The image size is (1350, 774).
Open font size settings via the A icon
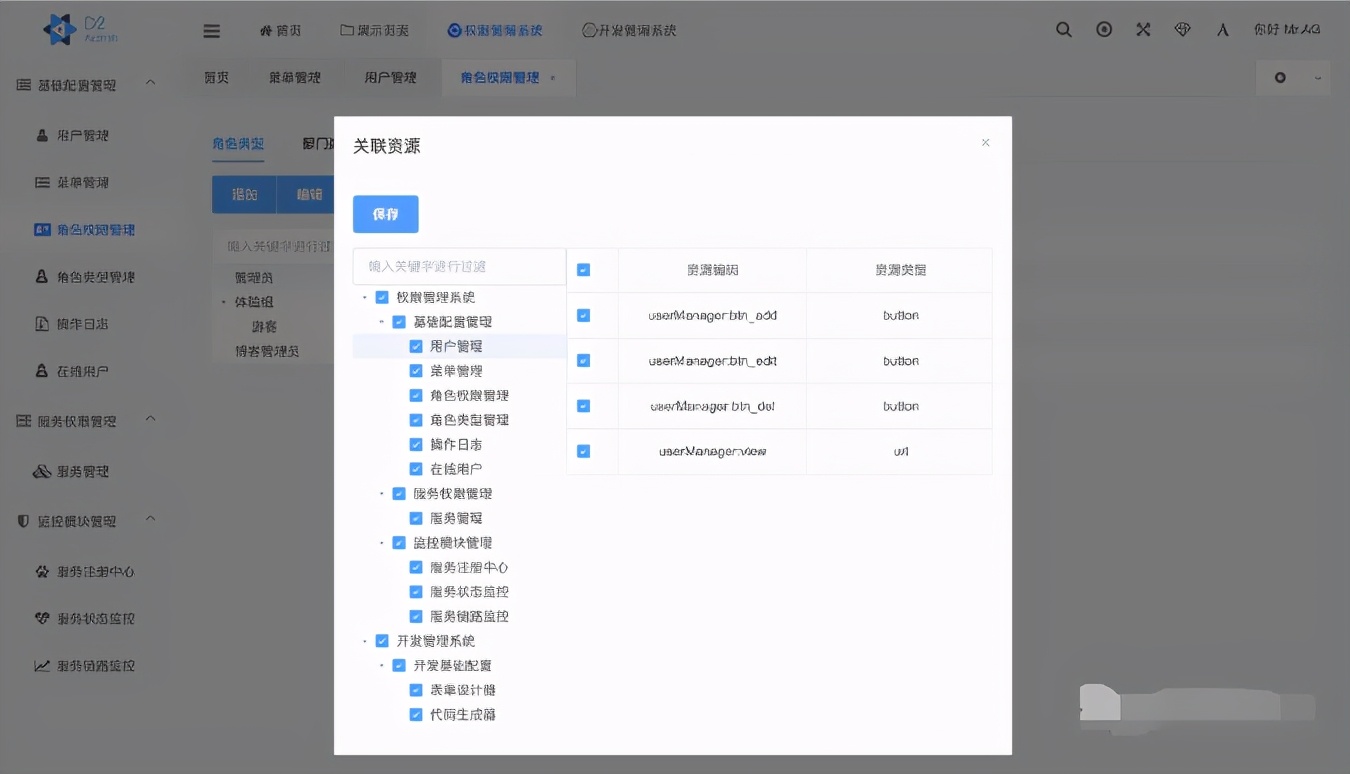click(1222, 30)
